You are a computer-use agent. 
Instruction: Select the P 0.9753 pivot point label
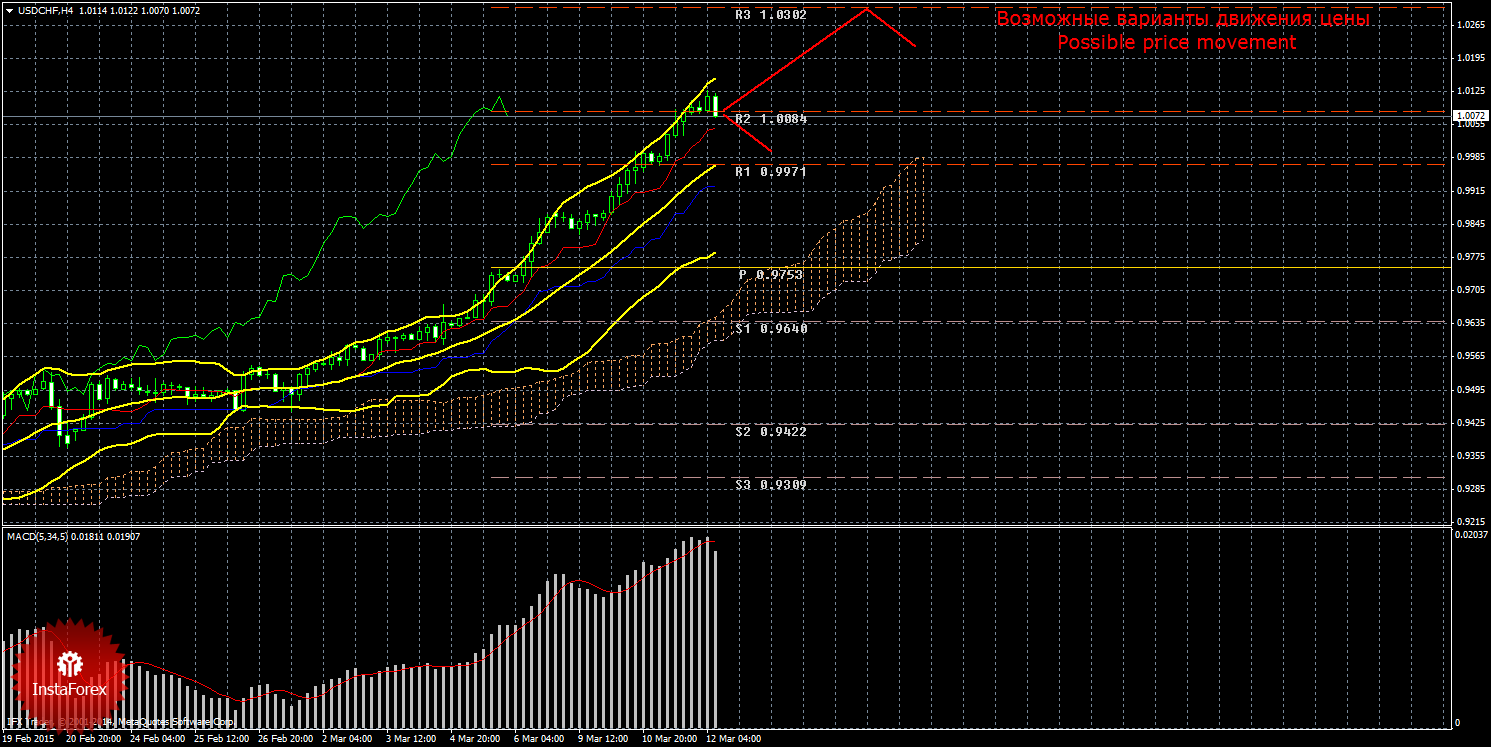click(771, 274)
